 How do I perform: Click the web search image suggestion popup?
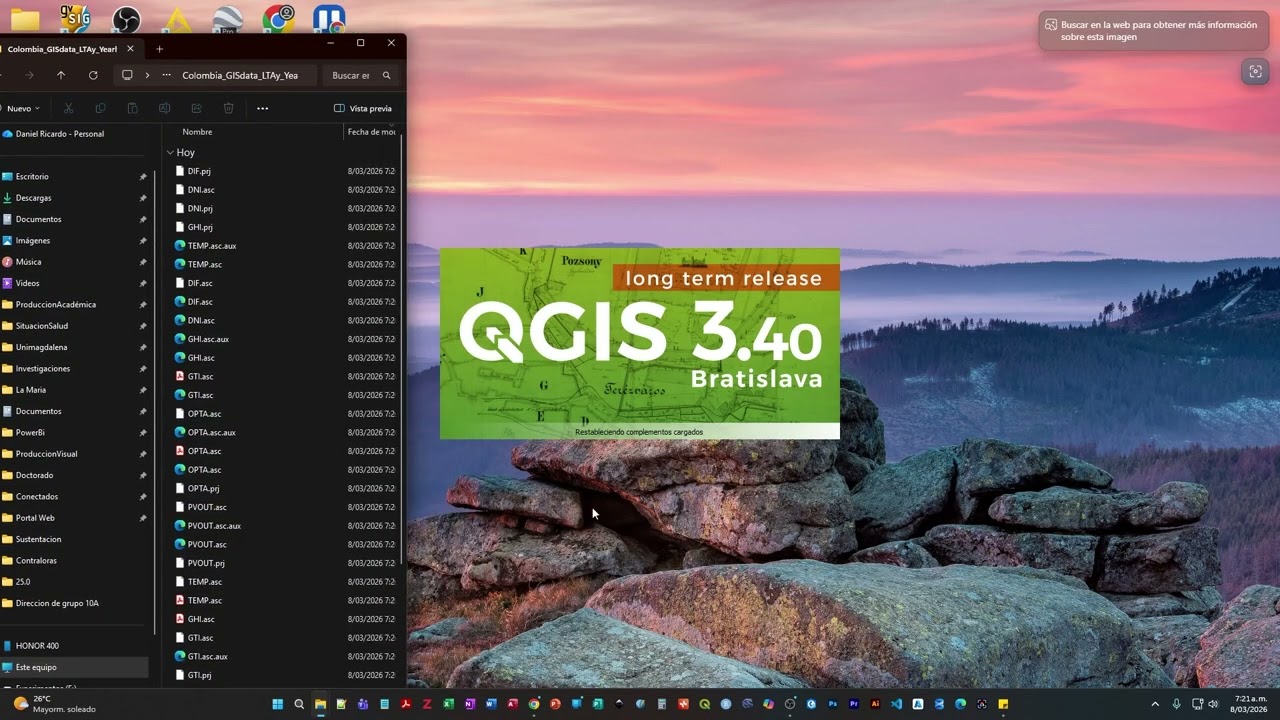pyautogui.click(x=1154, y=31)
